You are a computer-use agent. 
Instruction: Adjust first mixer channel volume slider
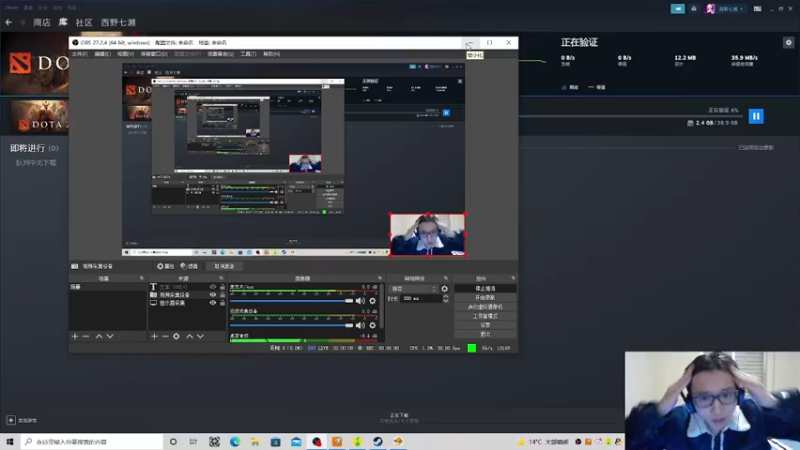tap(291, 301)
